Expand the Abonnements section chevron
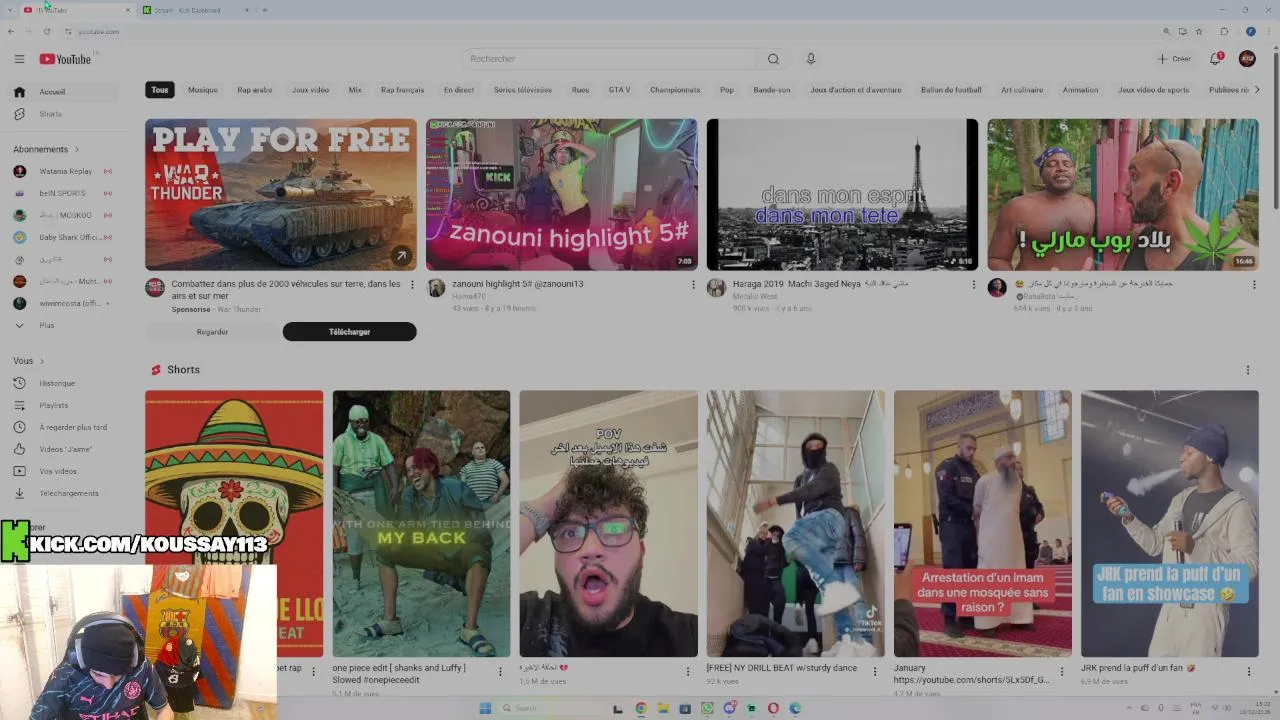This screenshot has width=1280, height=720. point(77,149)
